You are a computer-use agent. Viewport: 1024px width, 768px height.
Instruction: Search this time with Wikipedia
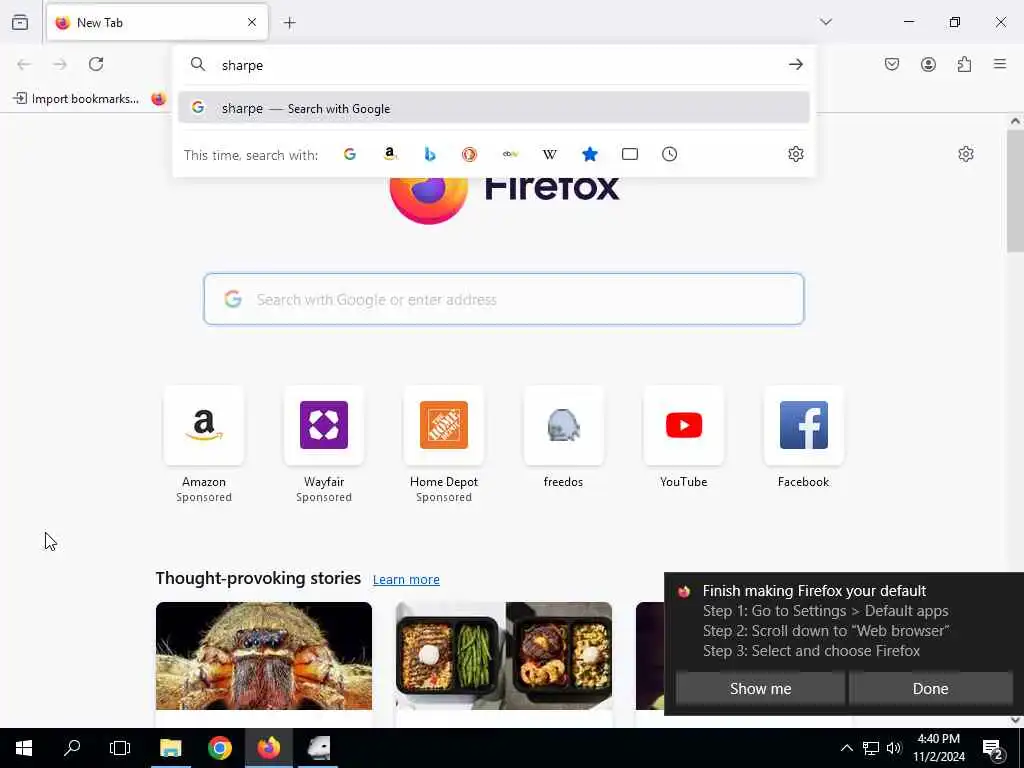pyautogui.click(x=550, y=154)
